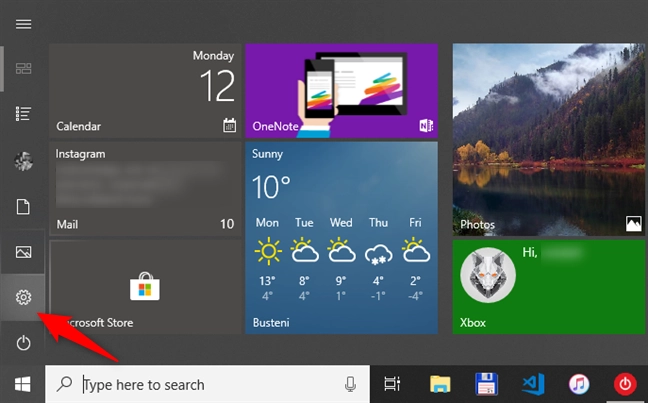
Task: Open the floppy disk app on taskbar
Action: tap(486, 384)
